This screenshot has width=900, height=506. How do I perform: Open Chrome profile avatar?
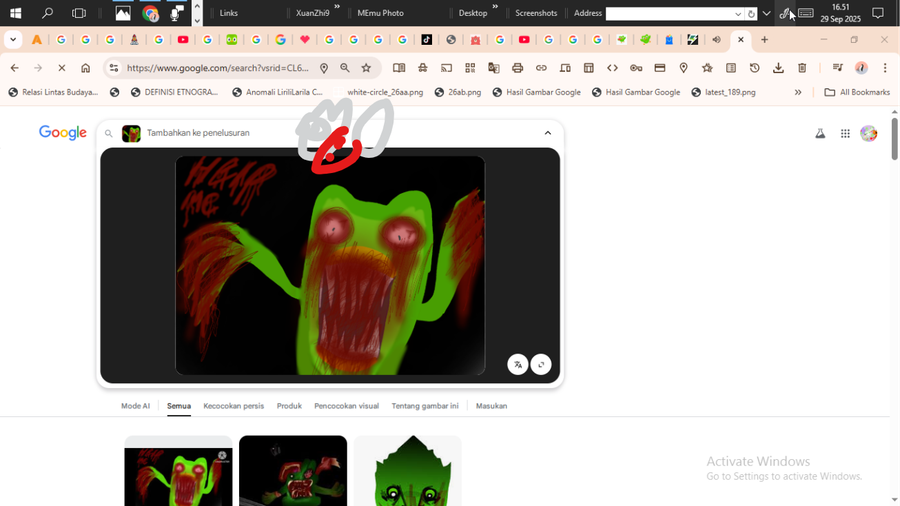[x=862, y=68]
